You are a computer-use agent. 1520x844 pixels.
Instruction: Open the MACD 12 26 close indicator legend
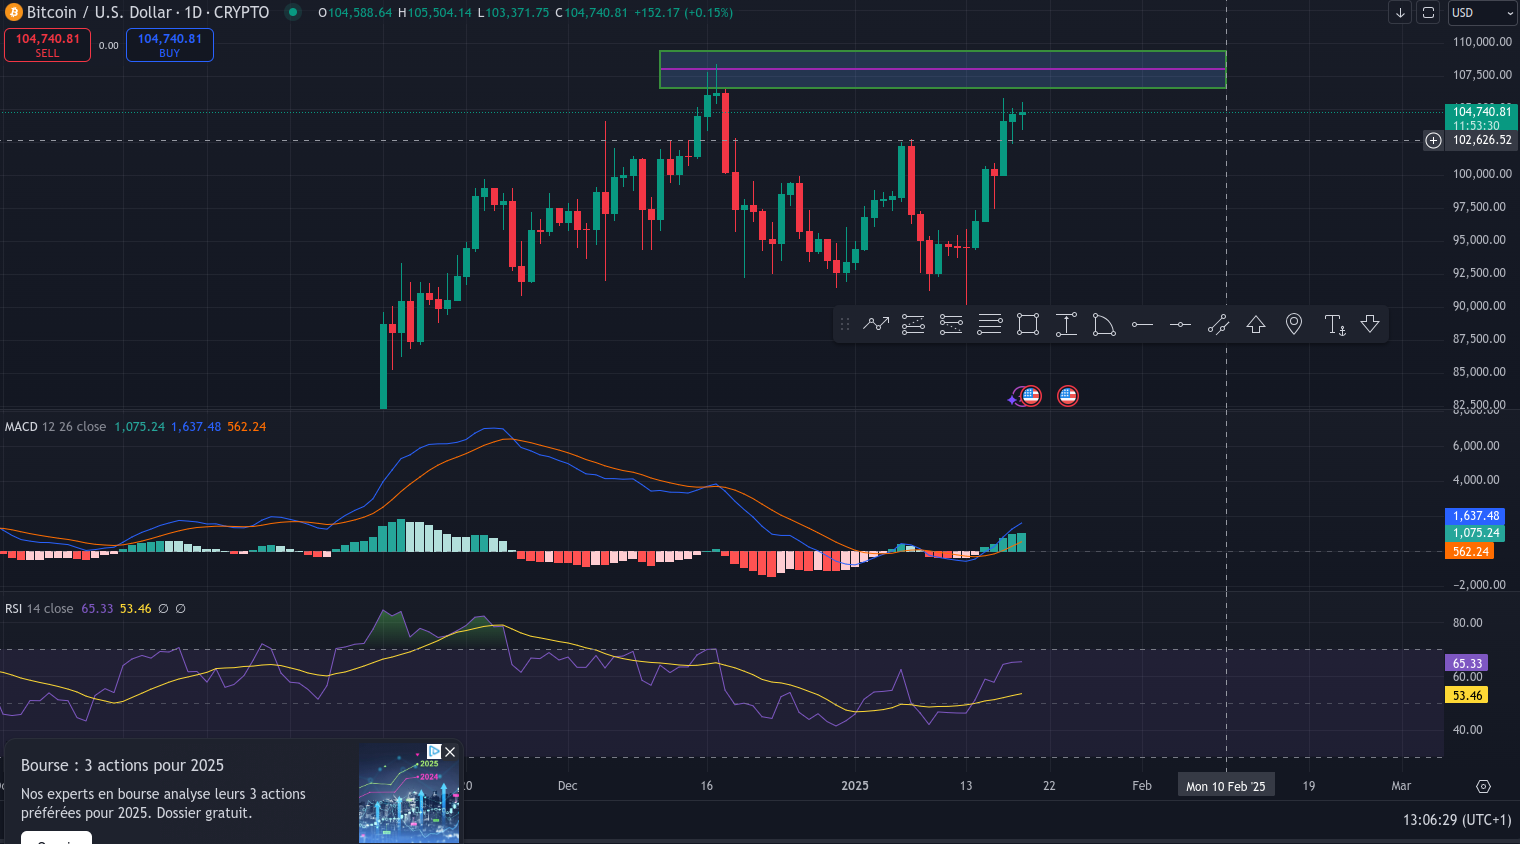coord(55,427)
